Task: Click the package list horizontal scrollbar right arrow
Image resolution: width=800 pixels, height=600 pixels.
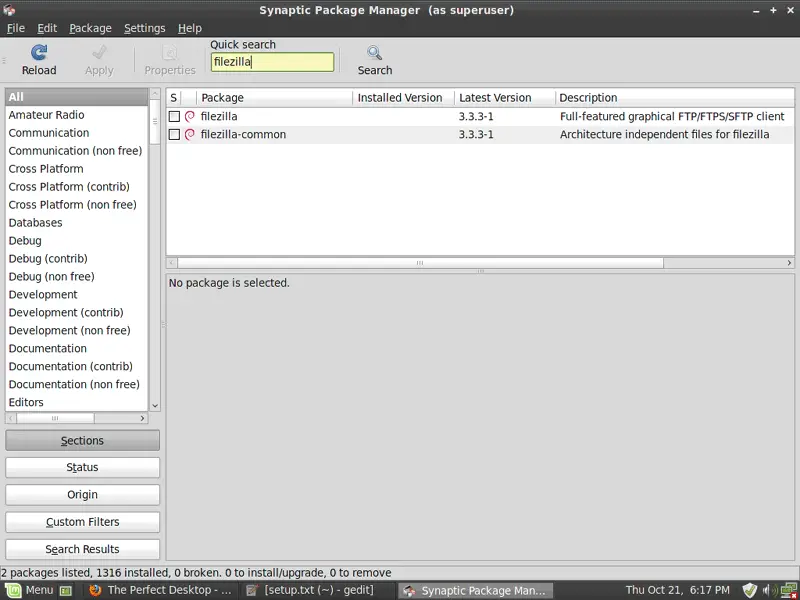Action: (x=789, y=263)
